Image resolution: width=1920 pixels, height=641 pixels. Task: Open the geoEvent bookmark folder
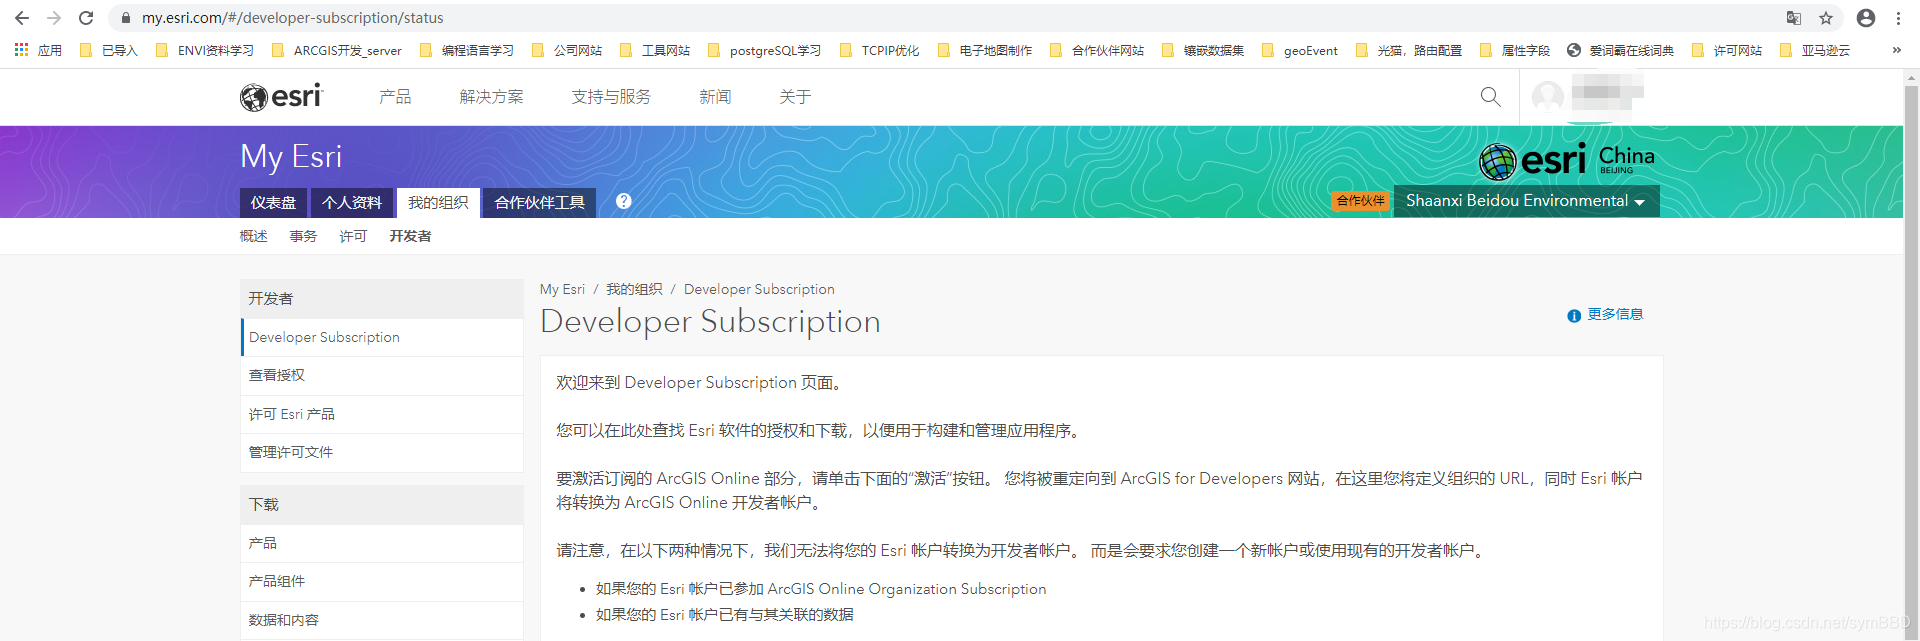(1300, 50)
